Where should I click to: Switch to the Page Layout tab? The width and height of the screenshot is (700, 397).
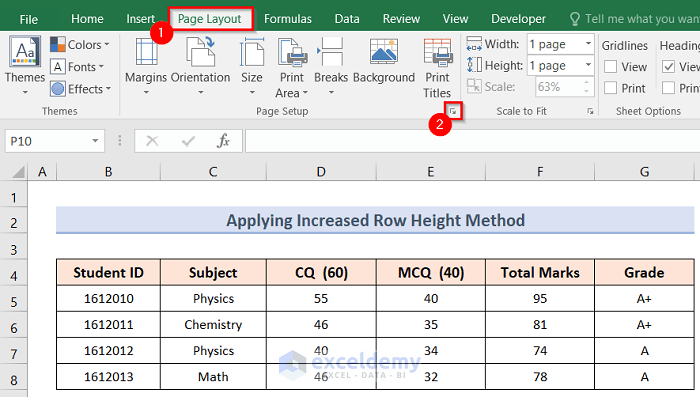[209, 19]
